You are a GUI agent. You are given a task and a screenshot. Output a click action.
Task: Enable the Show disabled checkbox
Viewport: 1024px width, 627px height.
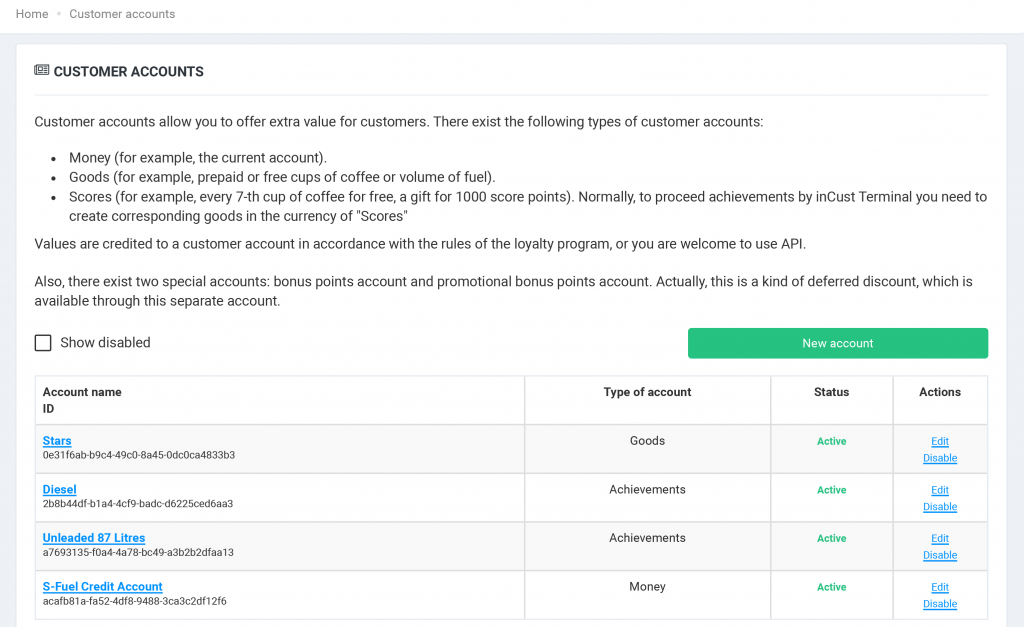point(43,342)
